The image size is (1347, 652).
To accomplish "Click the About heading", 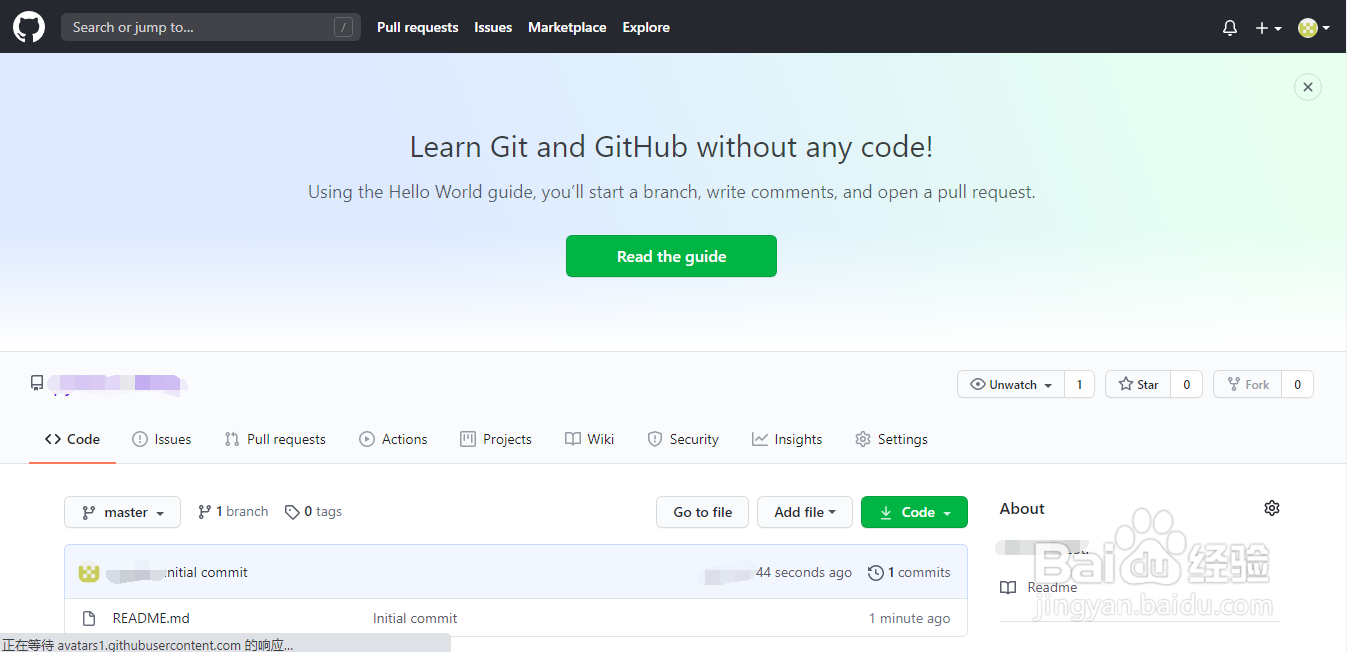I will pyautogui.click(x=1022, y=508).
